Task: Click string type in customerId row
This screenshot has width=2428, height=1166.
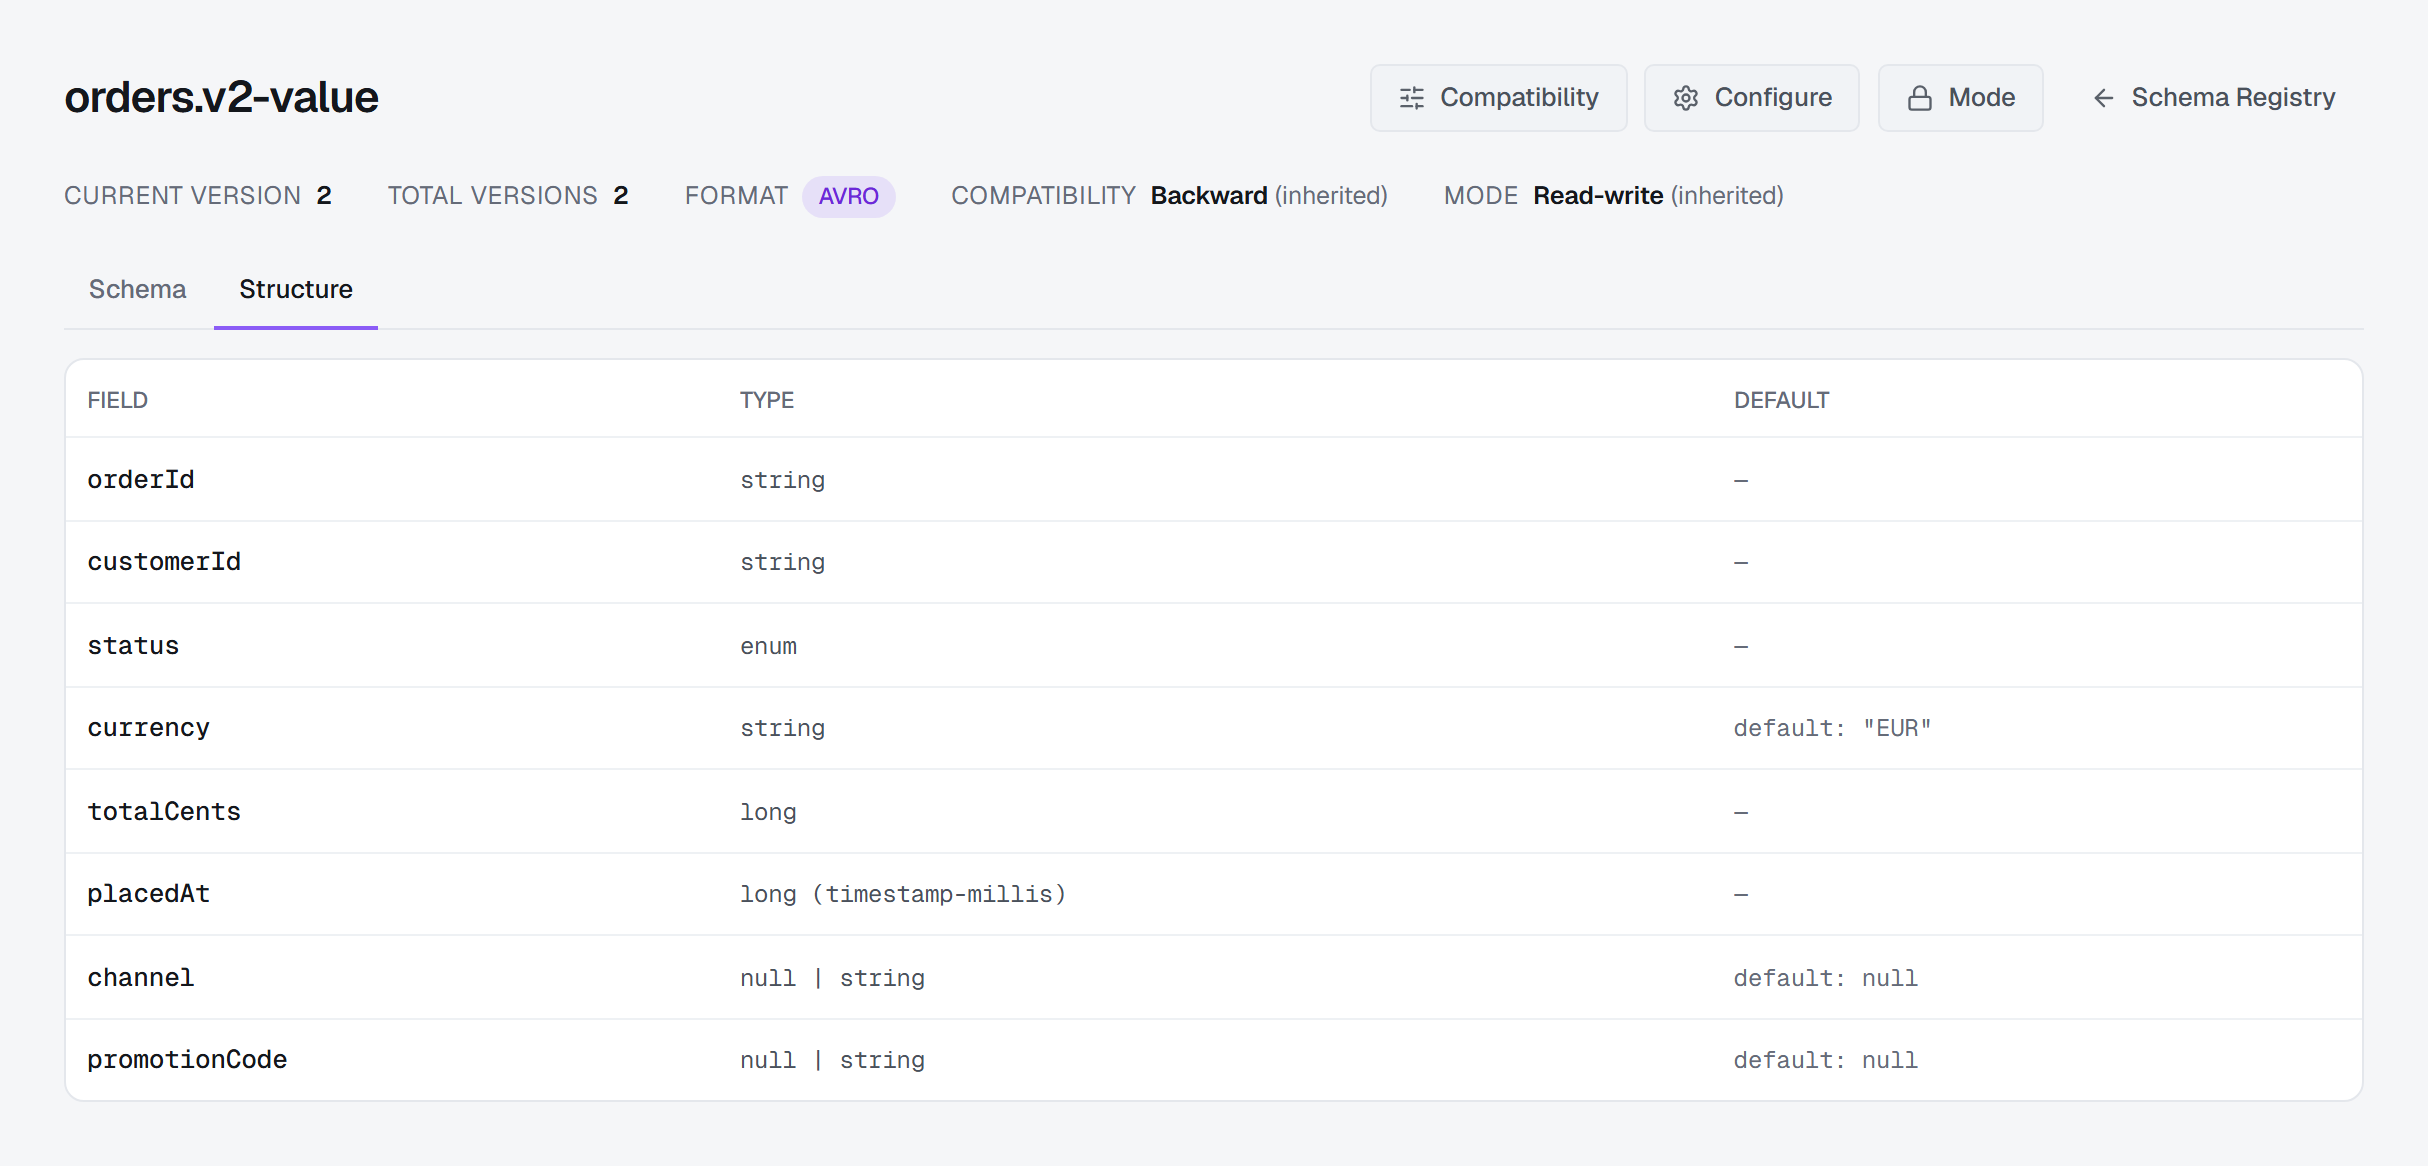Action: click(782, 562)
